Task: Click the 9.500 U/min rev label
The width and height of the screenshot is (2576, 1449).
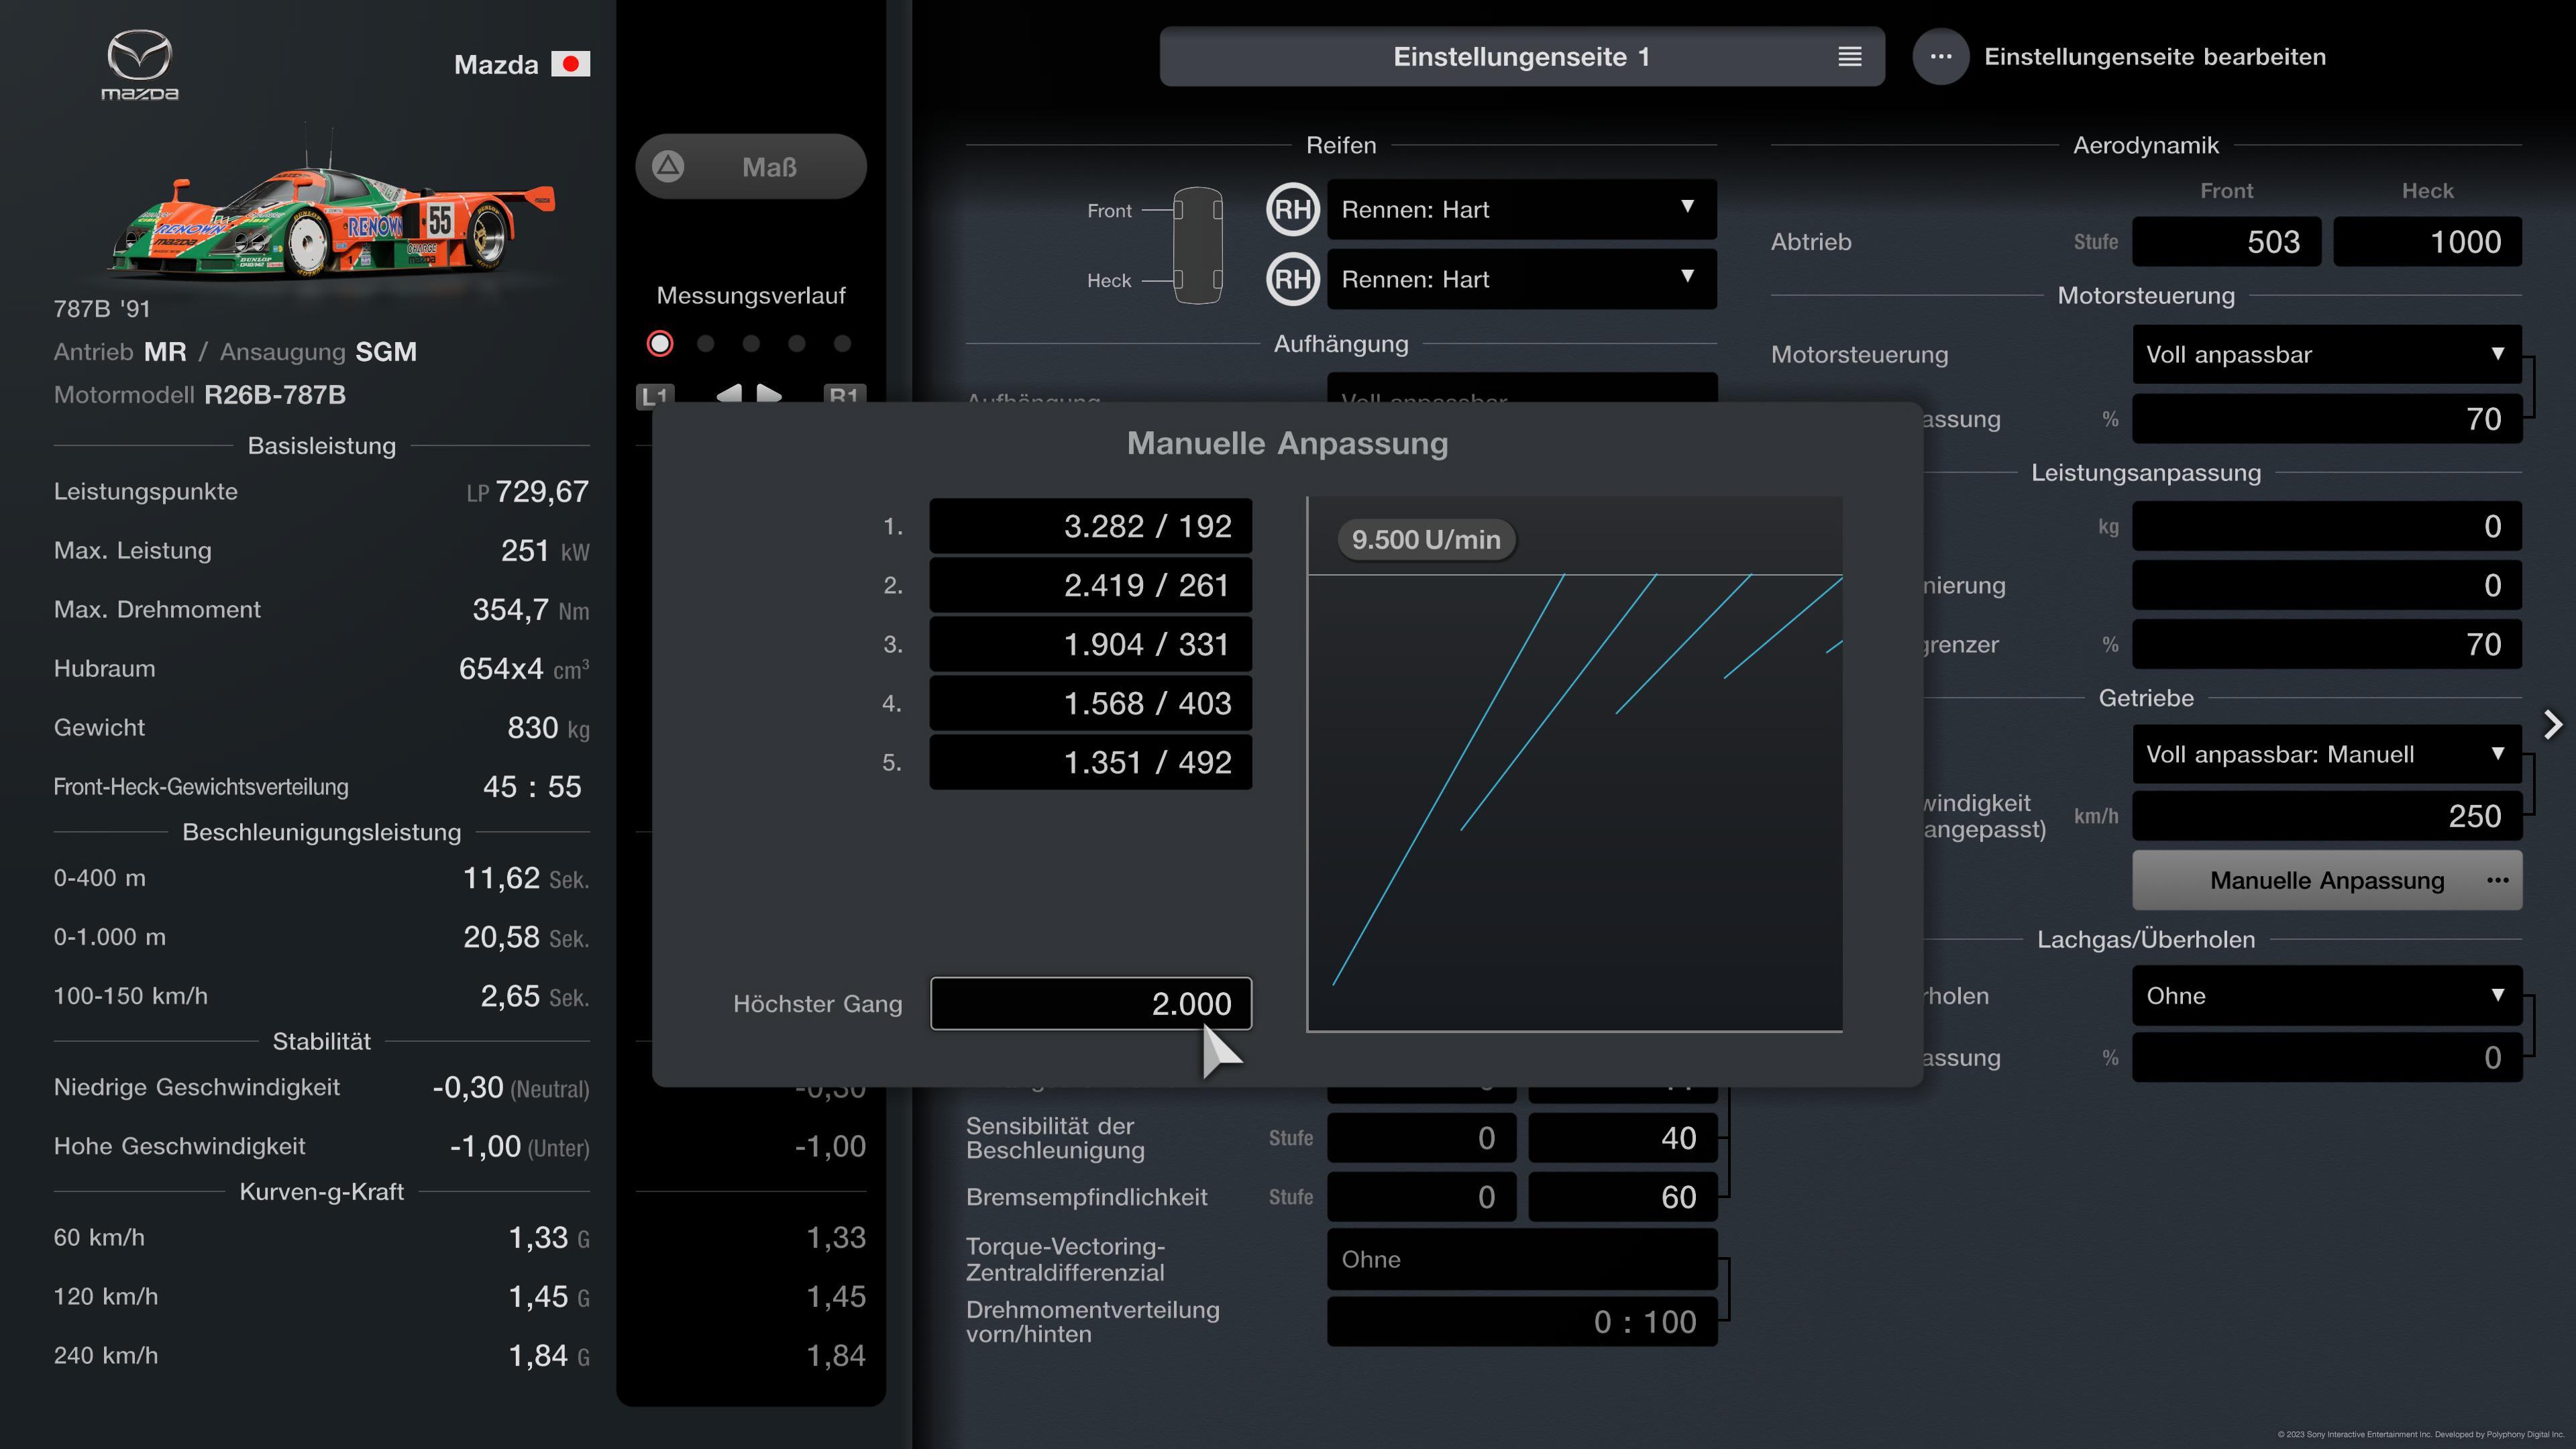Action: pos(1426,540)
